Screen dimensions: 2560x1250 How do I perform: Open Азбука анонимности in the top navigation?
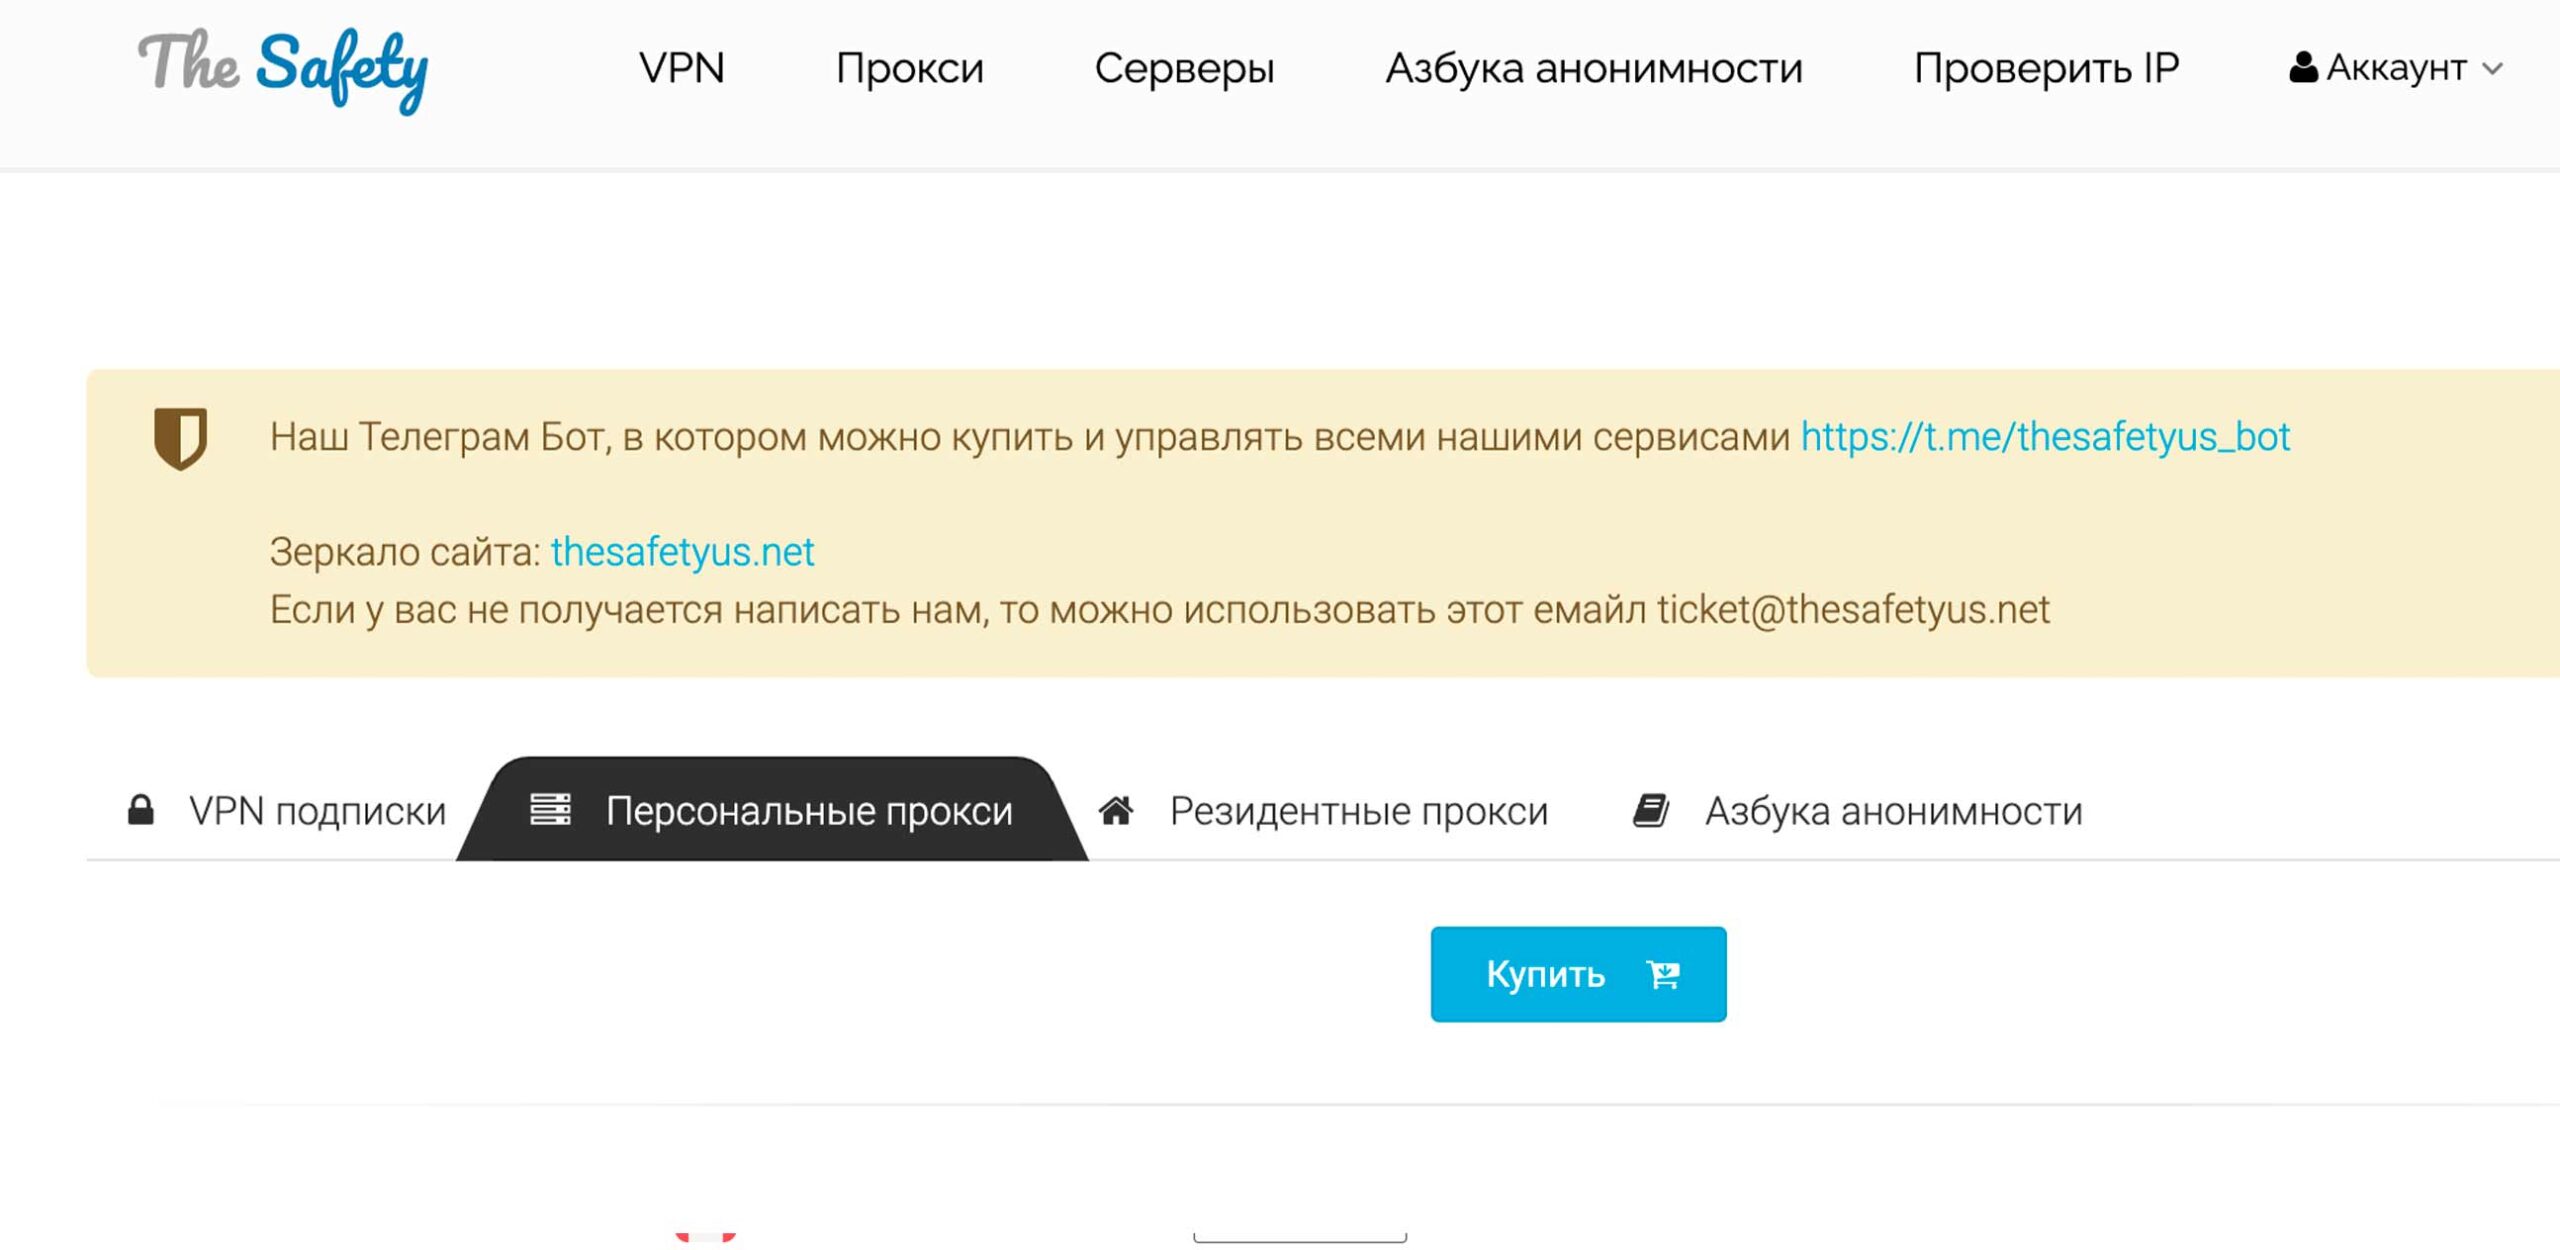[x=1593, y=68]
